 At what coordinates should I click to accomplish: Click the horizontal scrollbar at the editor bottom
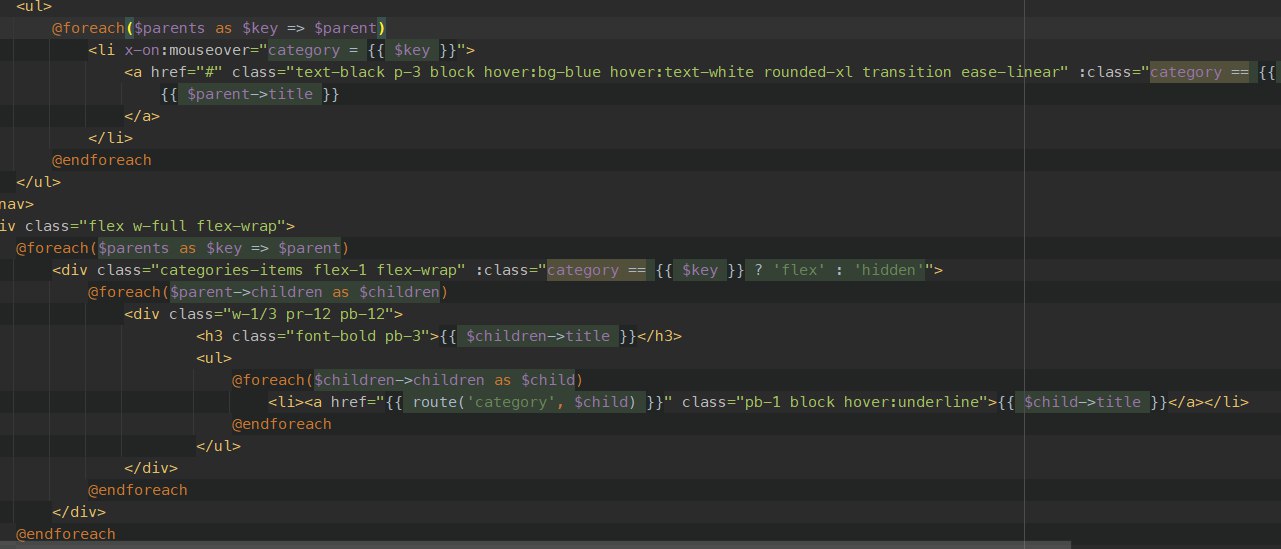click(535, 545)
